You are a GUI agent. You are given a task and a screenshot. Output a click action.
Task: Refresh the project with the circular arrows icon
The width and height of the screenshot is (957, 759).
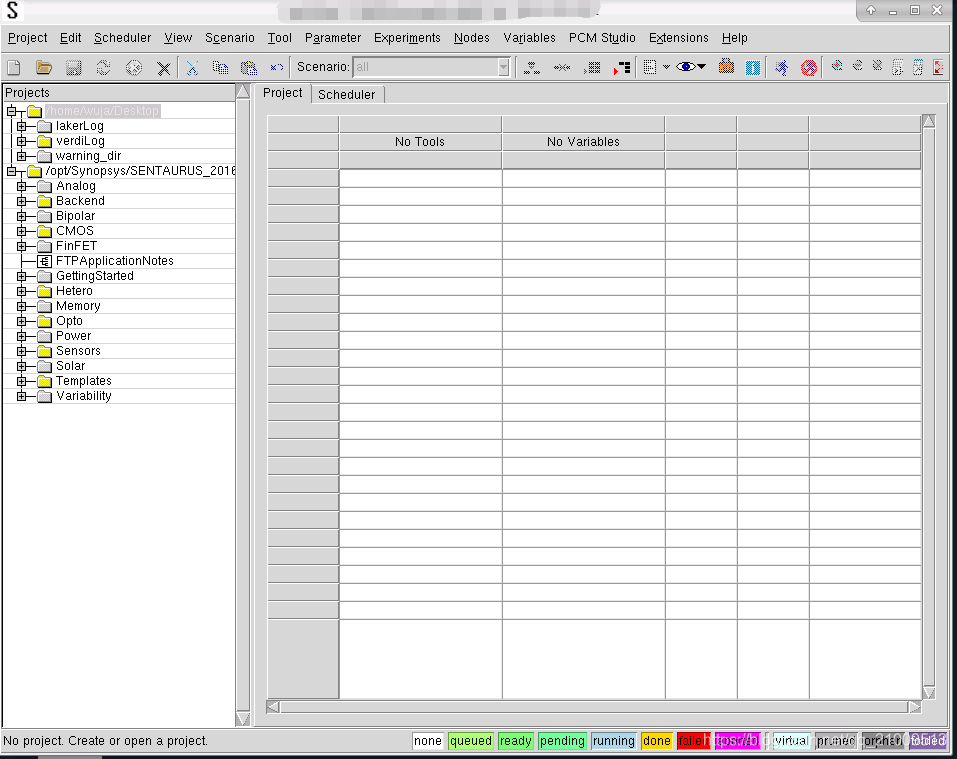(104, 67)
